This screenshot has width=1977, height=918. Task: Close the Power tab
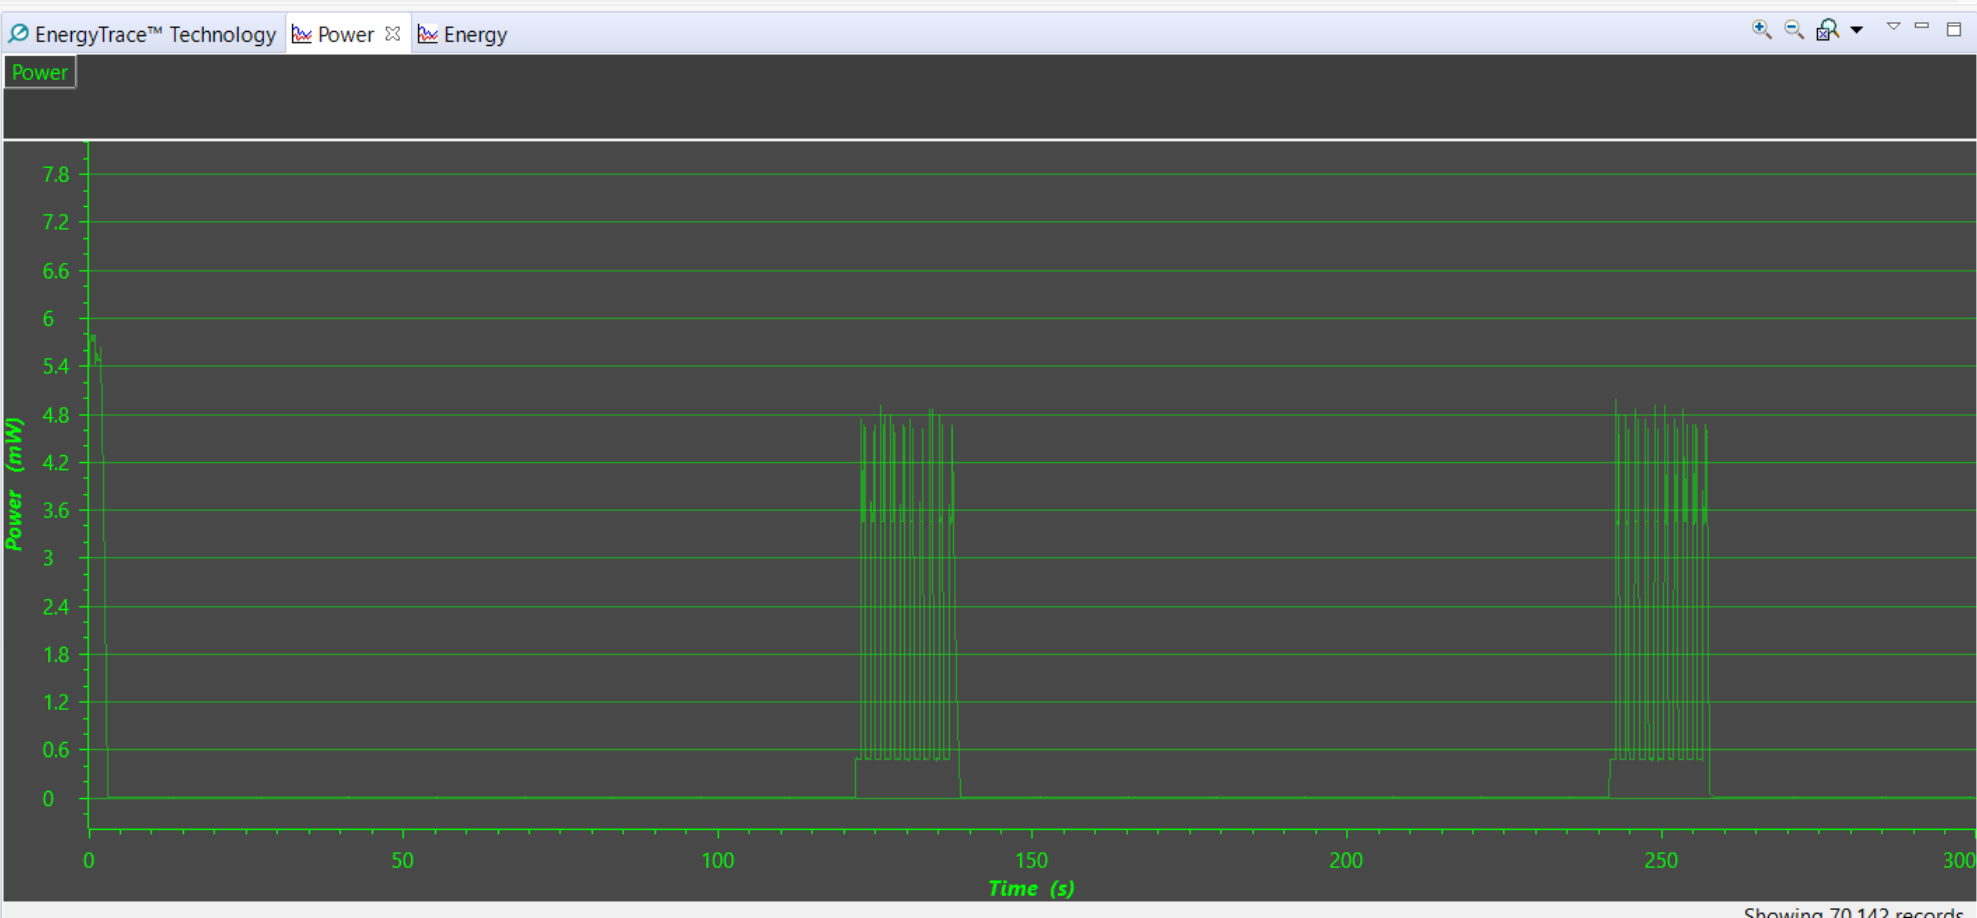coord(393,34)
